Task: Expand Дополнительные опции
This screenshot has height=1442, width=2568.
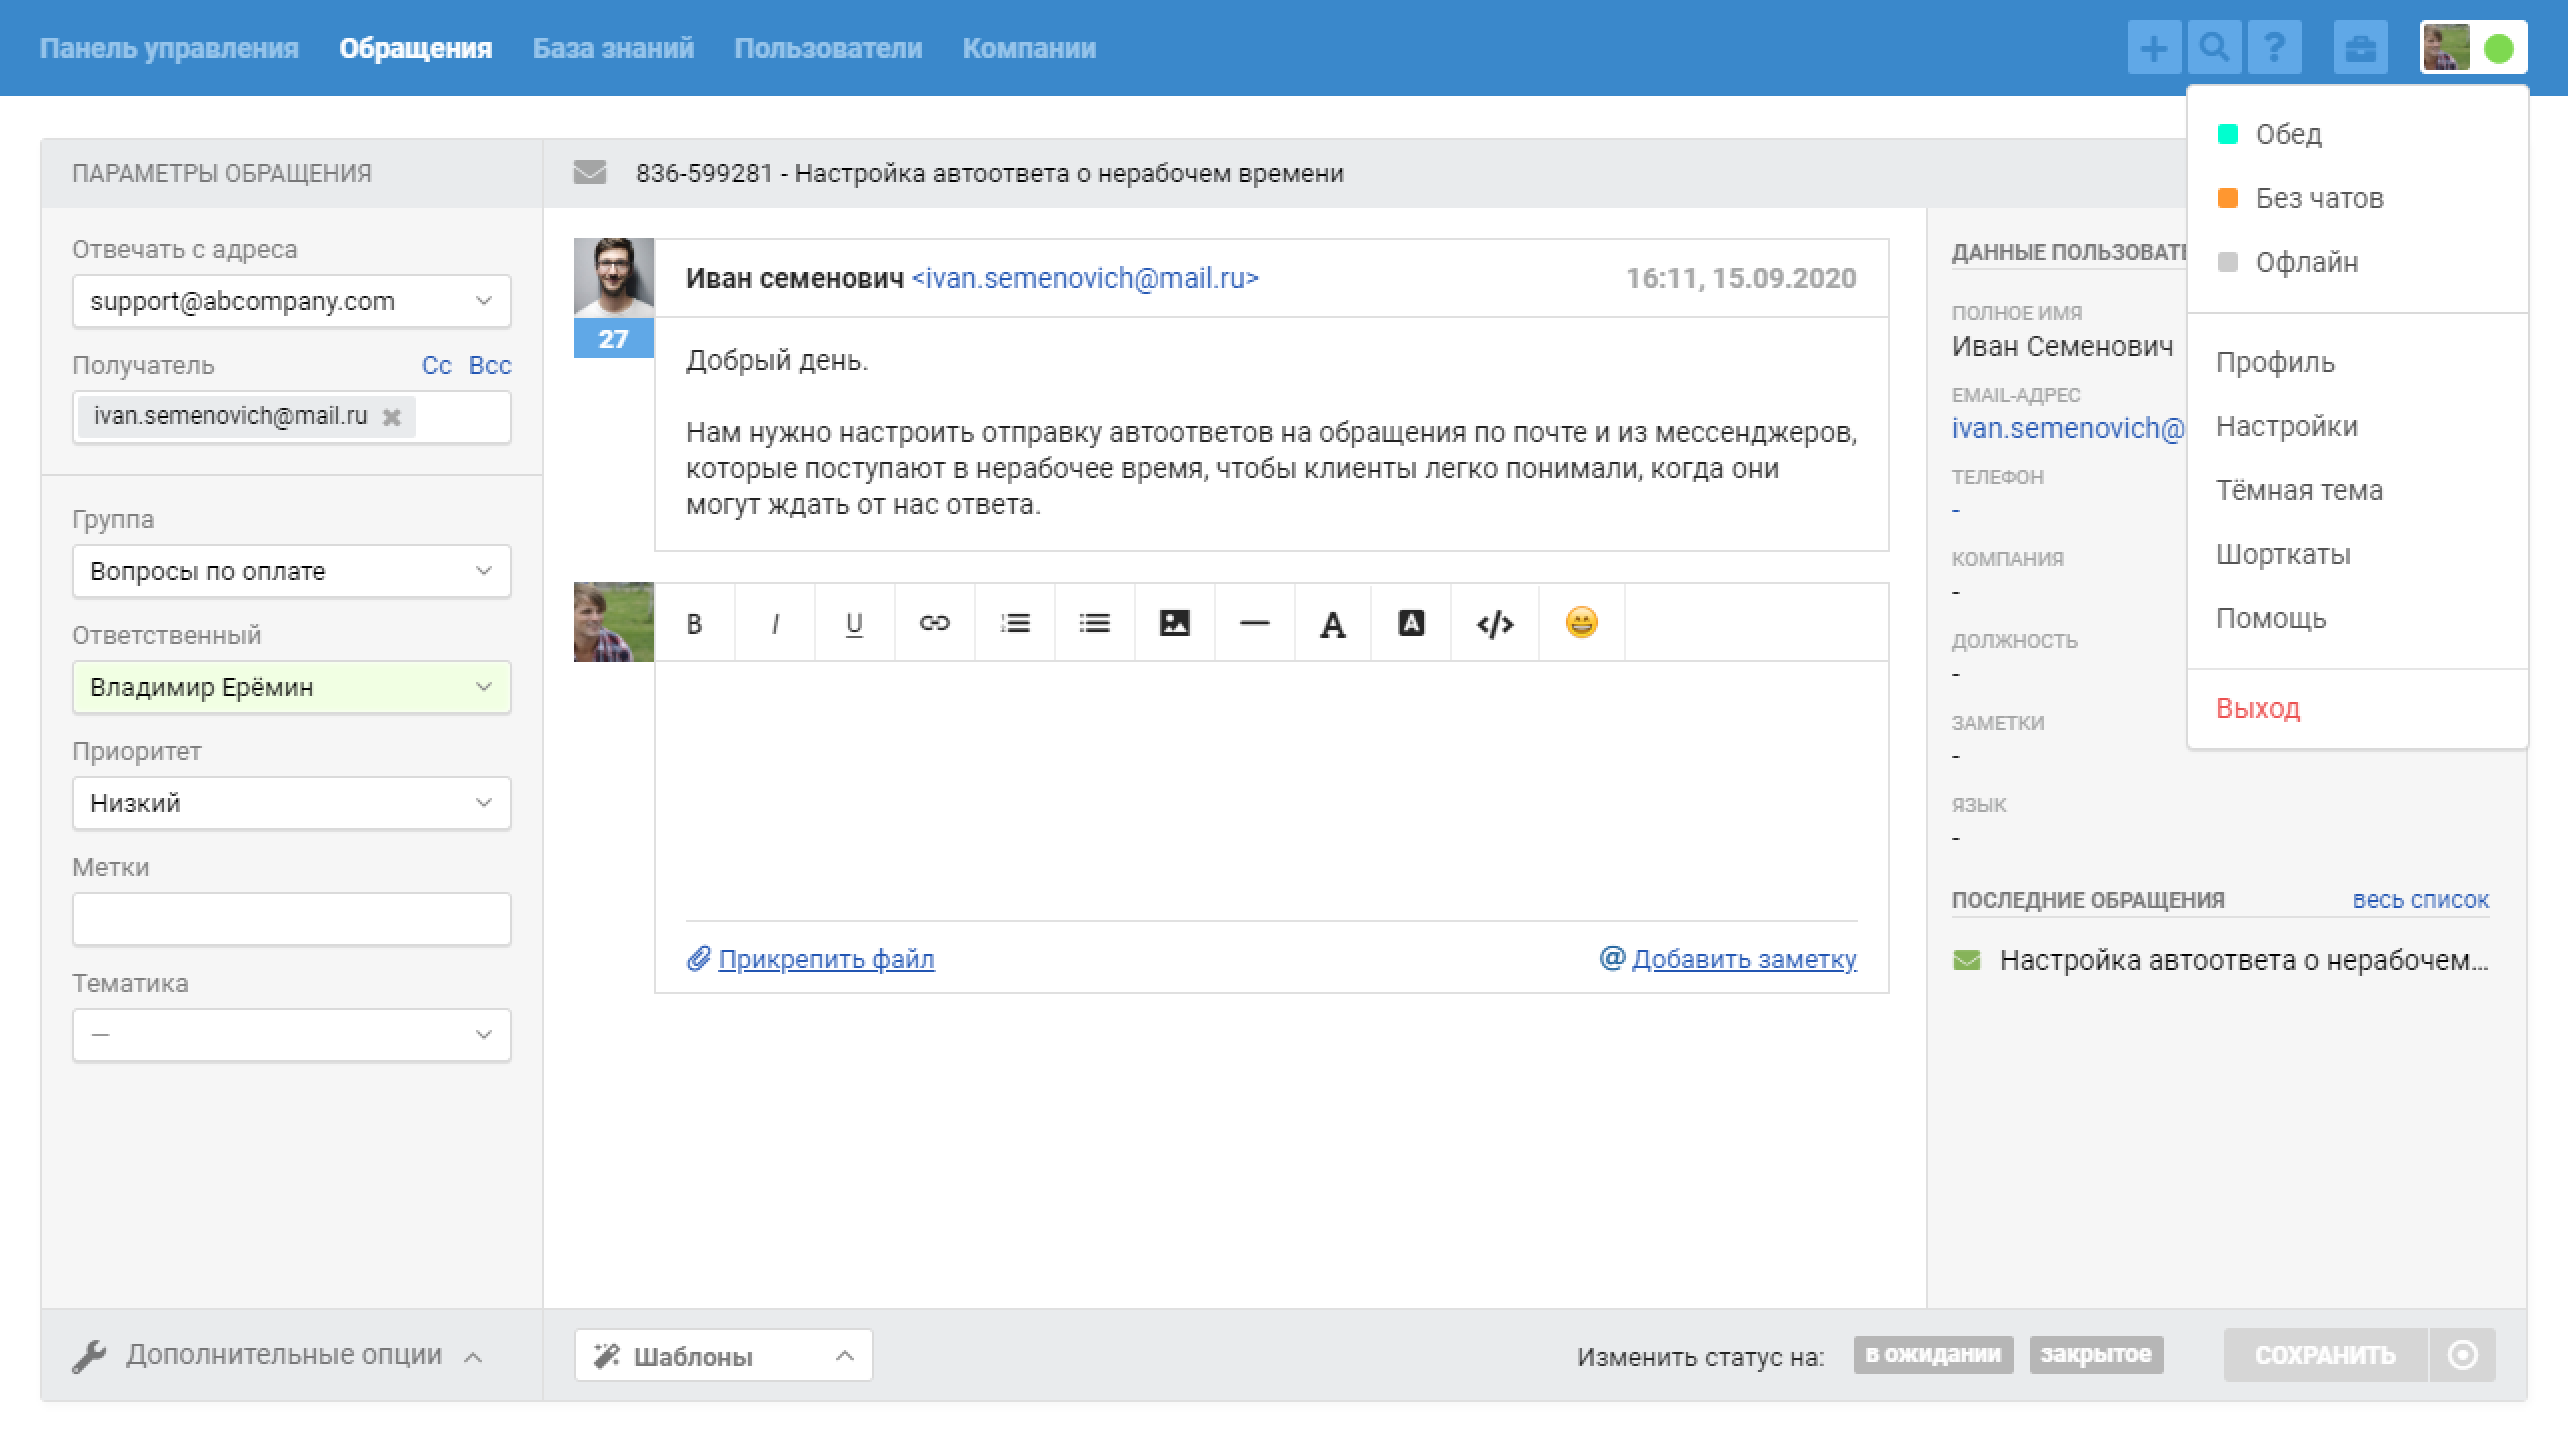Action: click(278, 1355)
